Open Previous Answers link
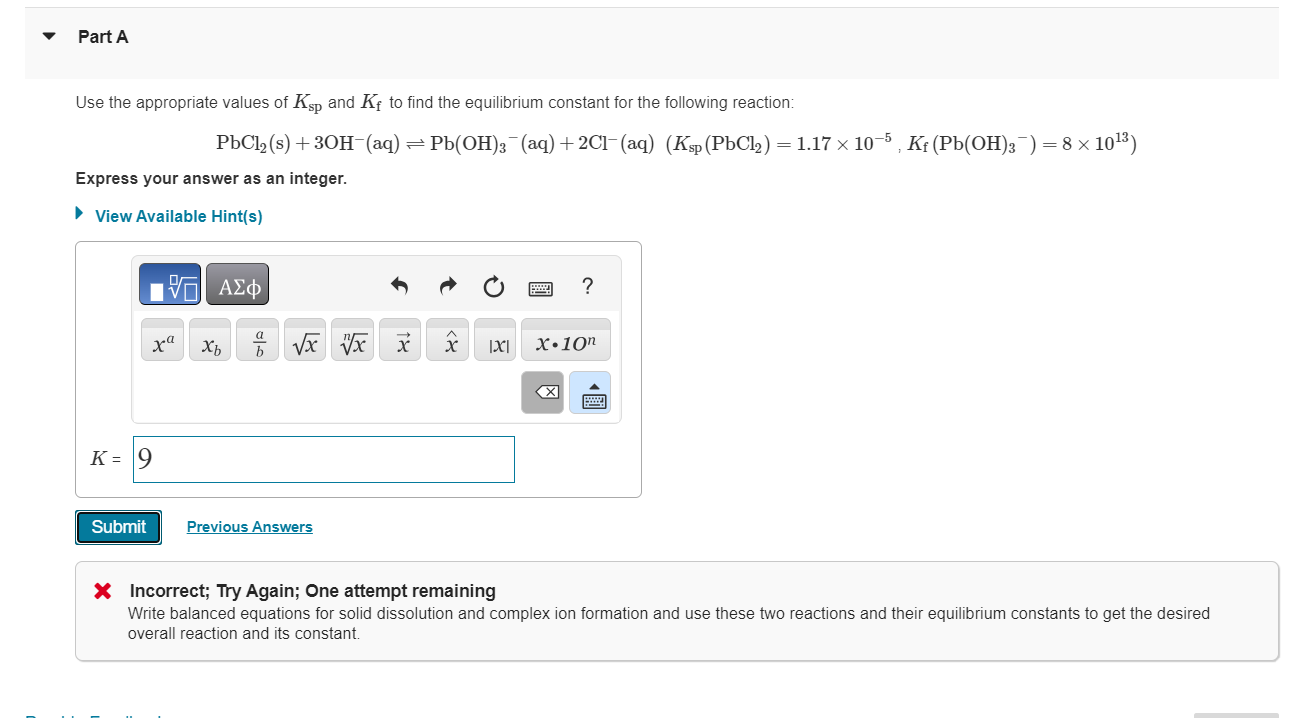The width and height of the screenshot is (1293, 718). pyautogui.click(x=249, y=526)
